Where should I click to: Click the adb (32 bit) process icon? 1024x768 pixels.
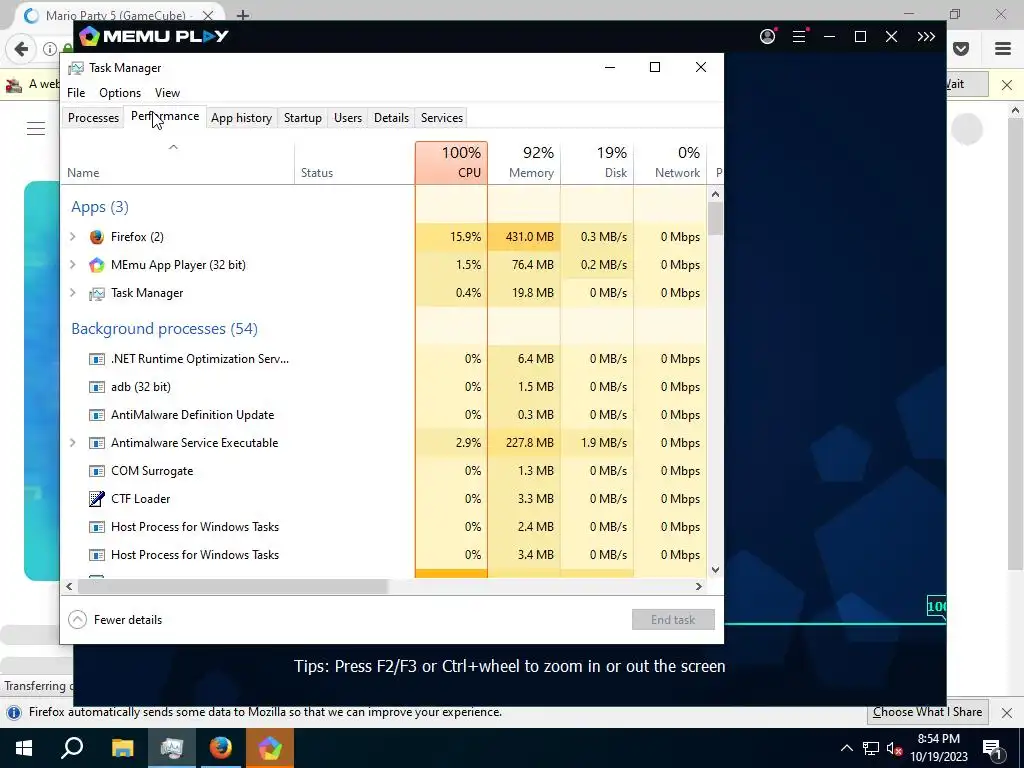[x=97, y=387]
